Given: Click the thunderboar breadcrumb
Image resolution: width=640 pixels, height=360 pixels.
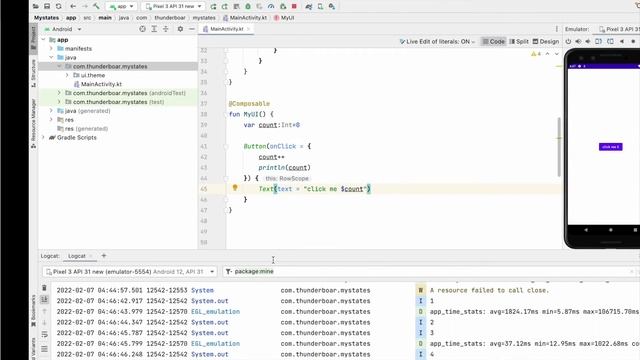Looking at the screenshot, I should 170,18.
